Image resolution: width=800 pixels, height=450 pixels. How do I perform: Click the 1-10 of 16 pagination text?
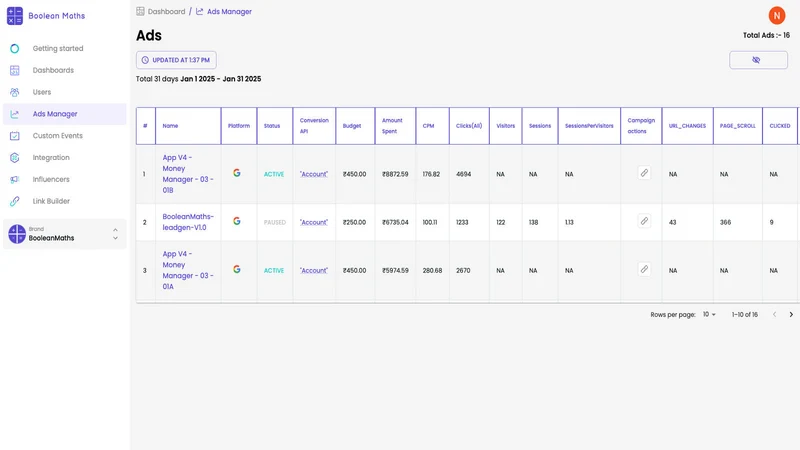(744, 315)
